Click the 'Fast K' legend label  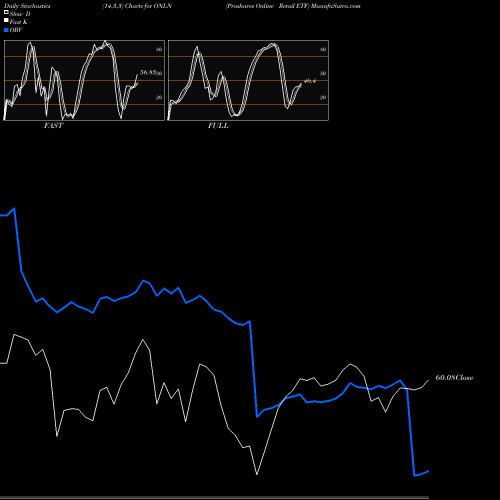[18, 22]
